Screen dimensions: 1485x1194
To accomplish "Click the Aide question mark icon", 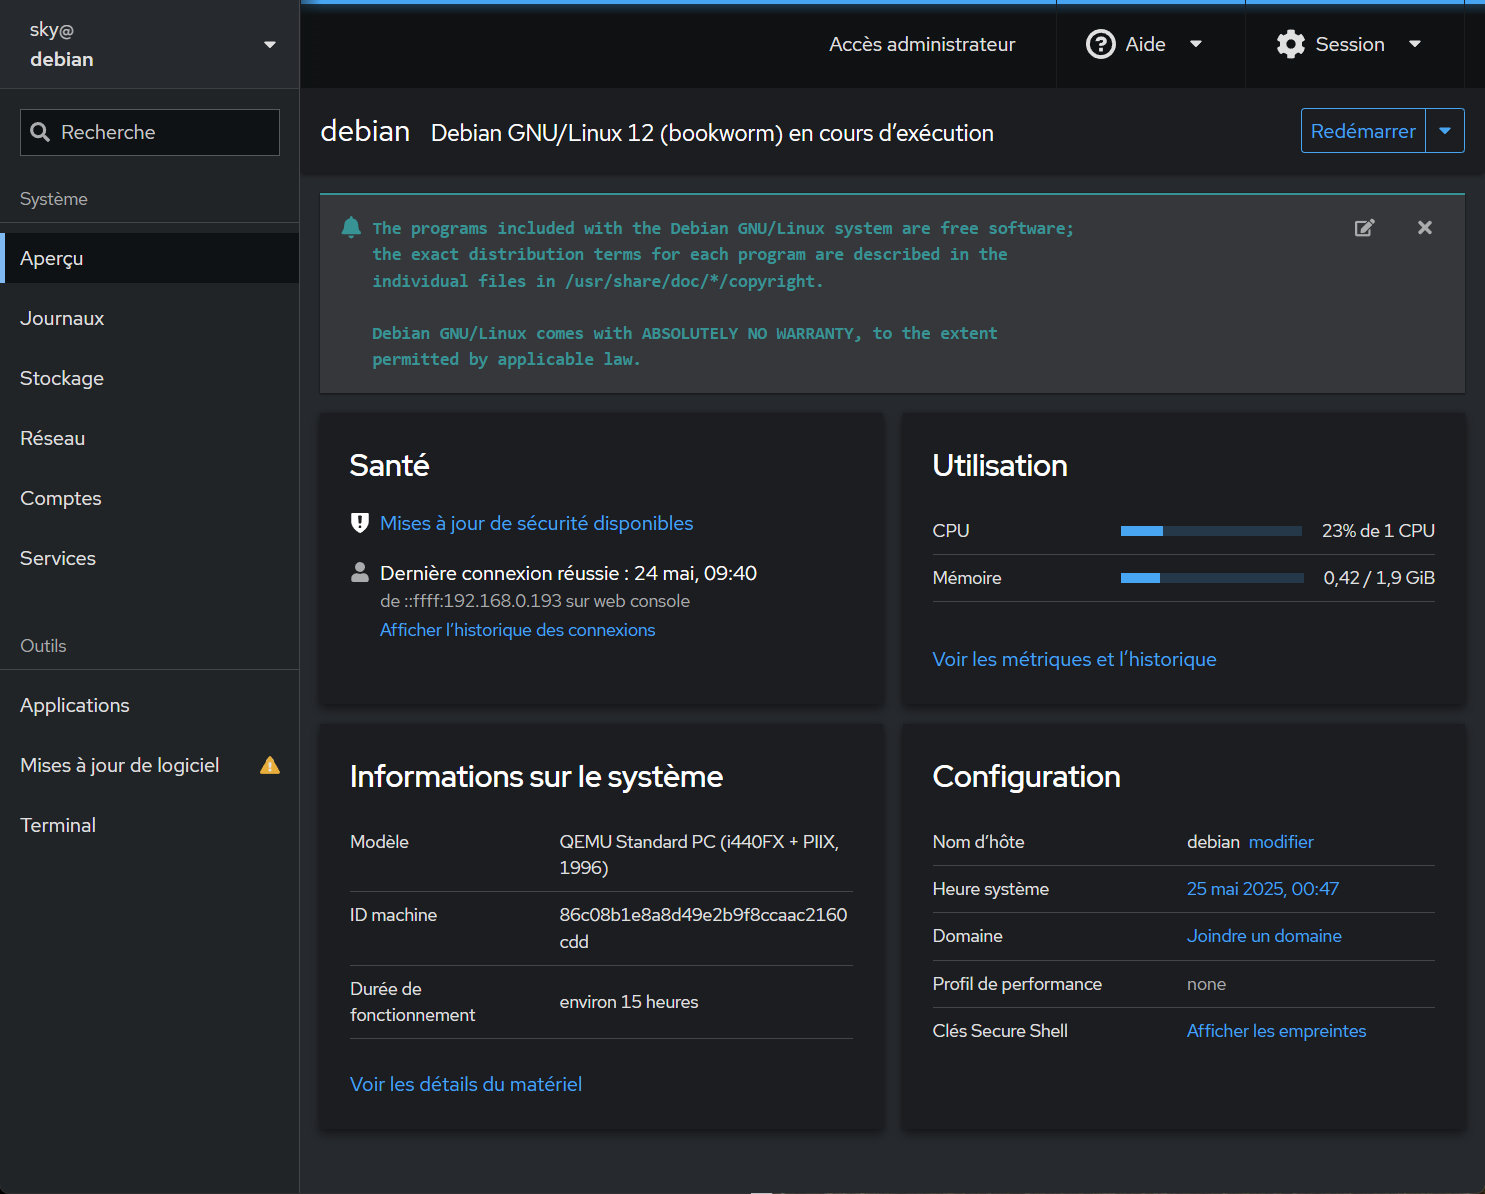I will pyautogui.click(x=1101, y=44).
